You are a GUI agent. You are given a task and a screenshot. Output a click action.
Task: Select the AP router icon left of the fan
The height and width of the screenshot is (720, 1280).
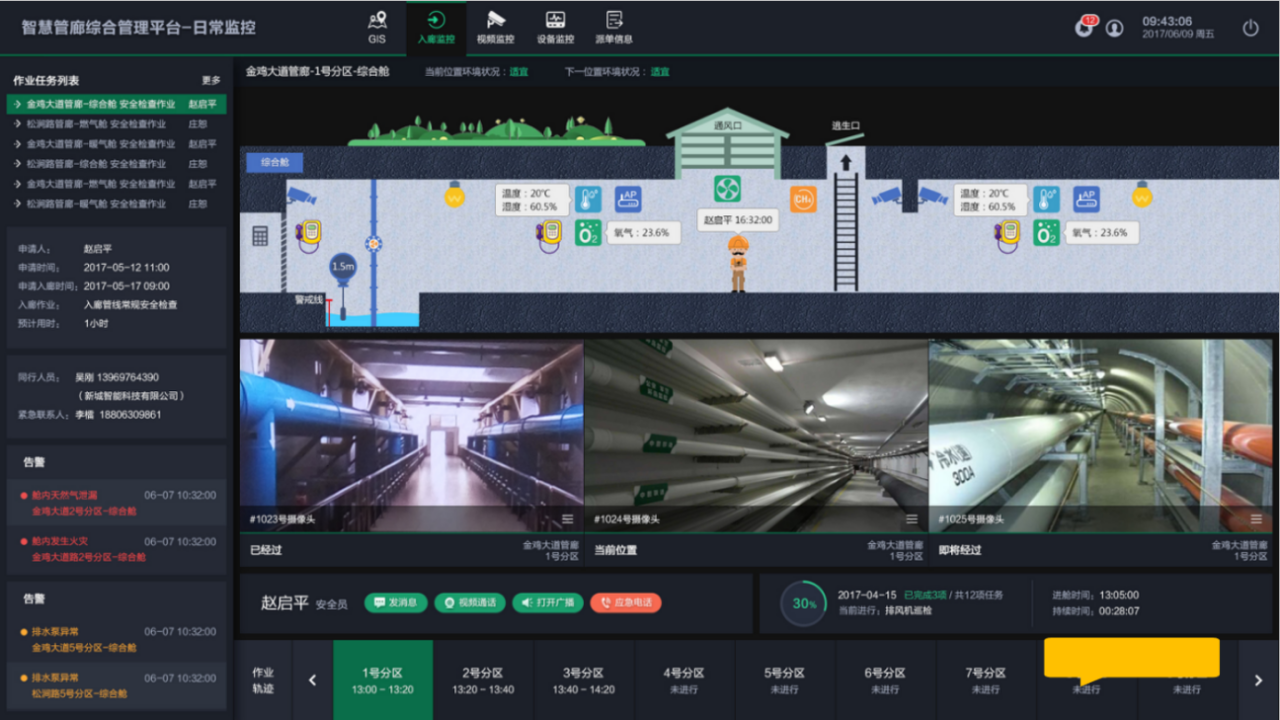(x=627, y=199)
